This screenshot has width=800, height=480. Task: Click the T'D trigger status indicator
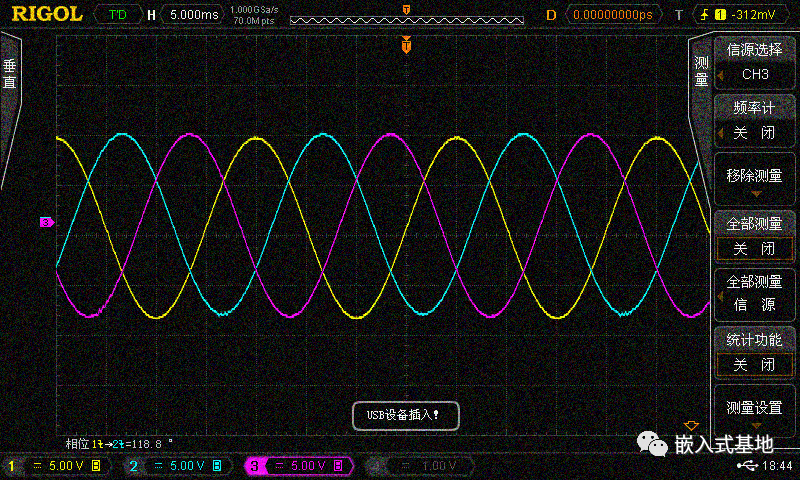117,14
